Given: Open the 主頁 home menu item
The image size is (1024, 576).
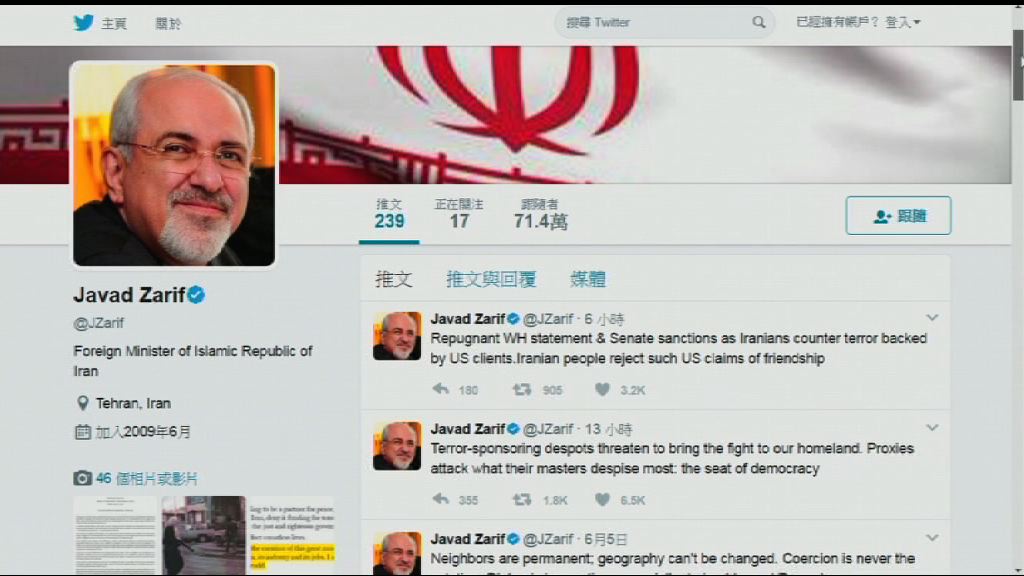Looking at the screenshot, I should pos(114,24).
